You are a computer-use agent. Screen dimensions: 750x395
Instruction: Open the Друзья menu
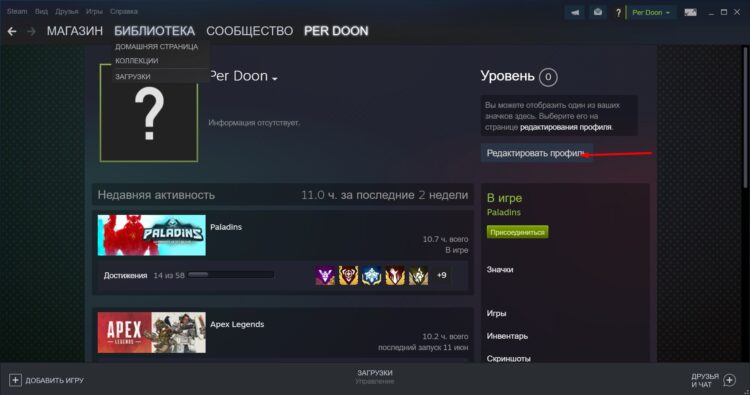click(x=66, y=11)
